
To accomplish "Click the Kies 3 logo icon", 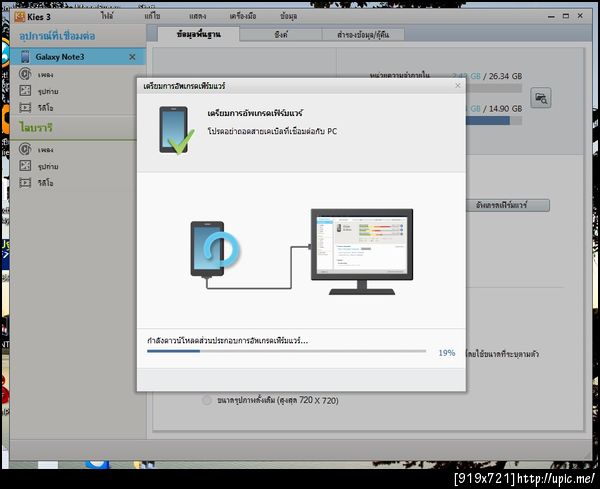I will coord(20,17).
